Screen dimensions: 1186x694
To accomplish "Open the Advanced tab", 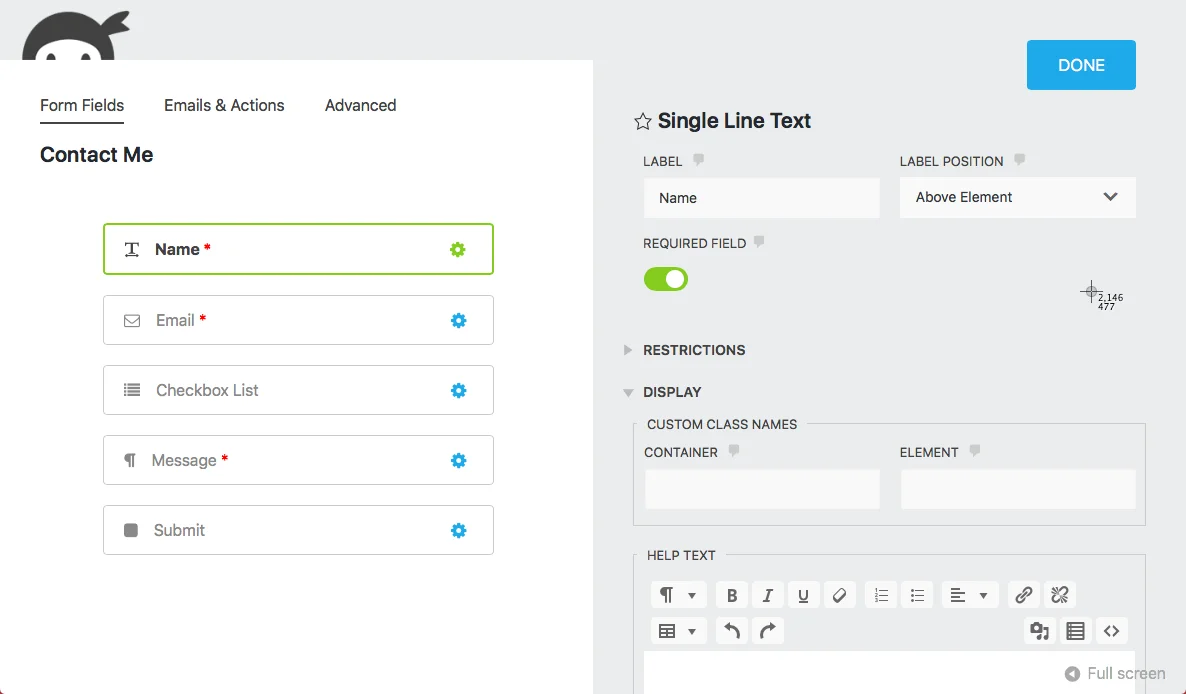I will [x=360, y=105].
